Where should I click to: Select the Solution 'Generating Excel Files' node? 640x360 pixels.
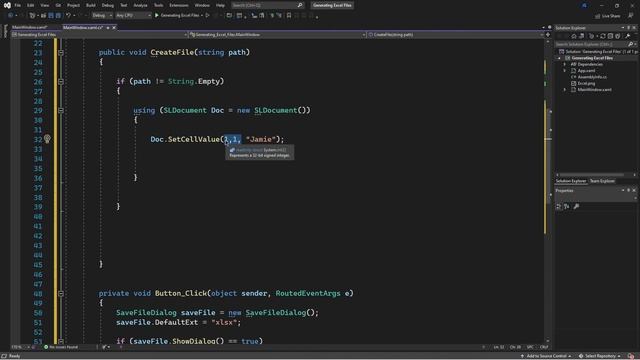[x=598, y=51]
